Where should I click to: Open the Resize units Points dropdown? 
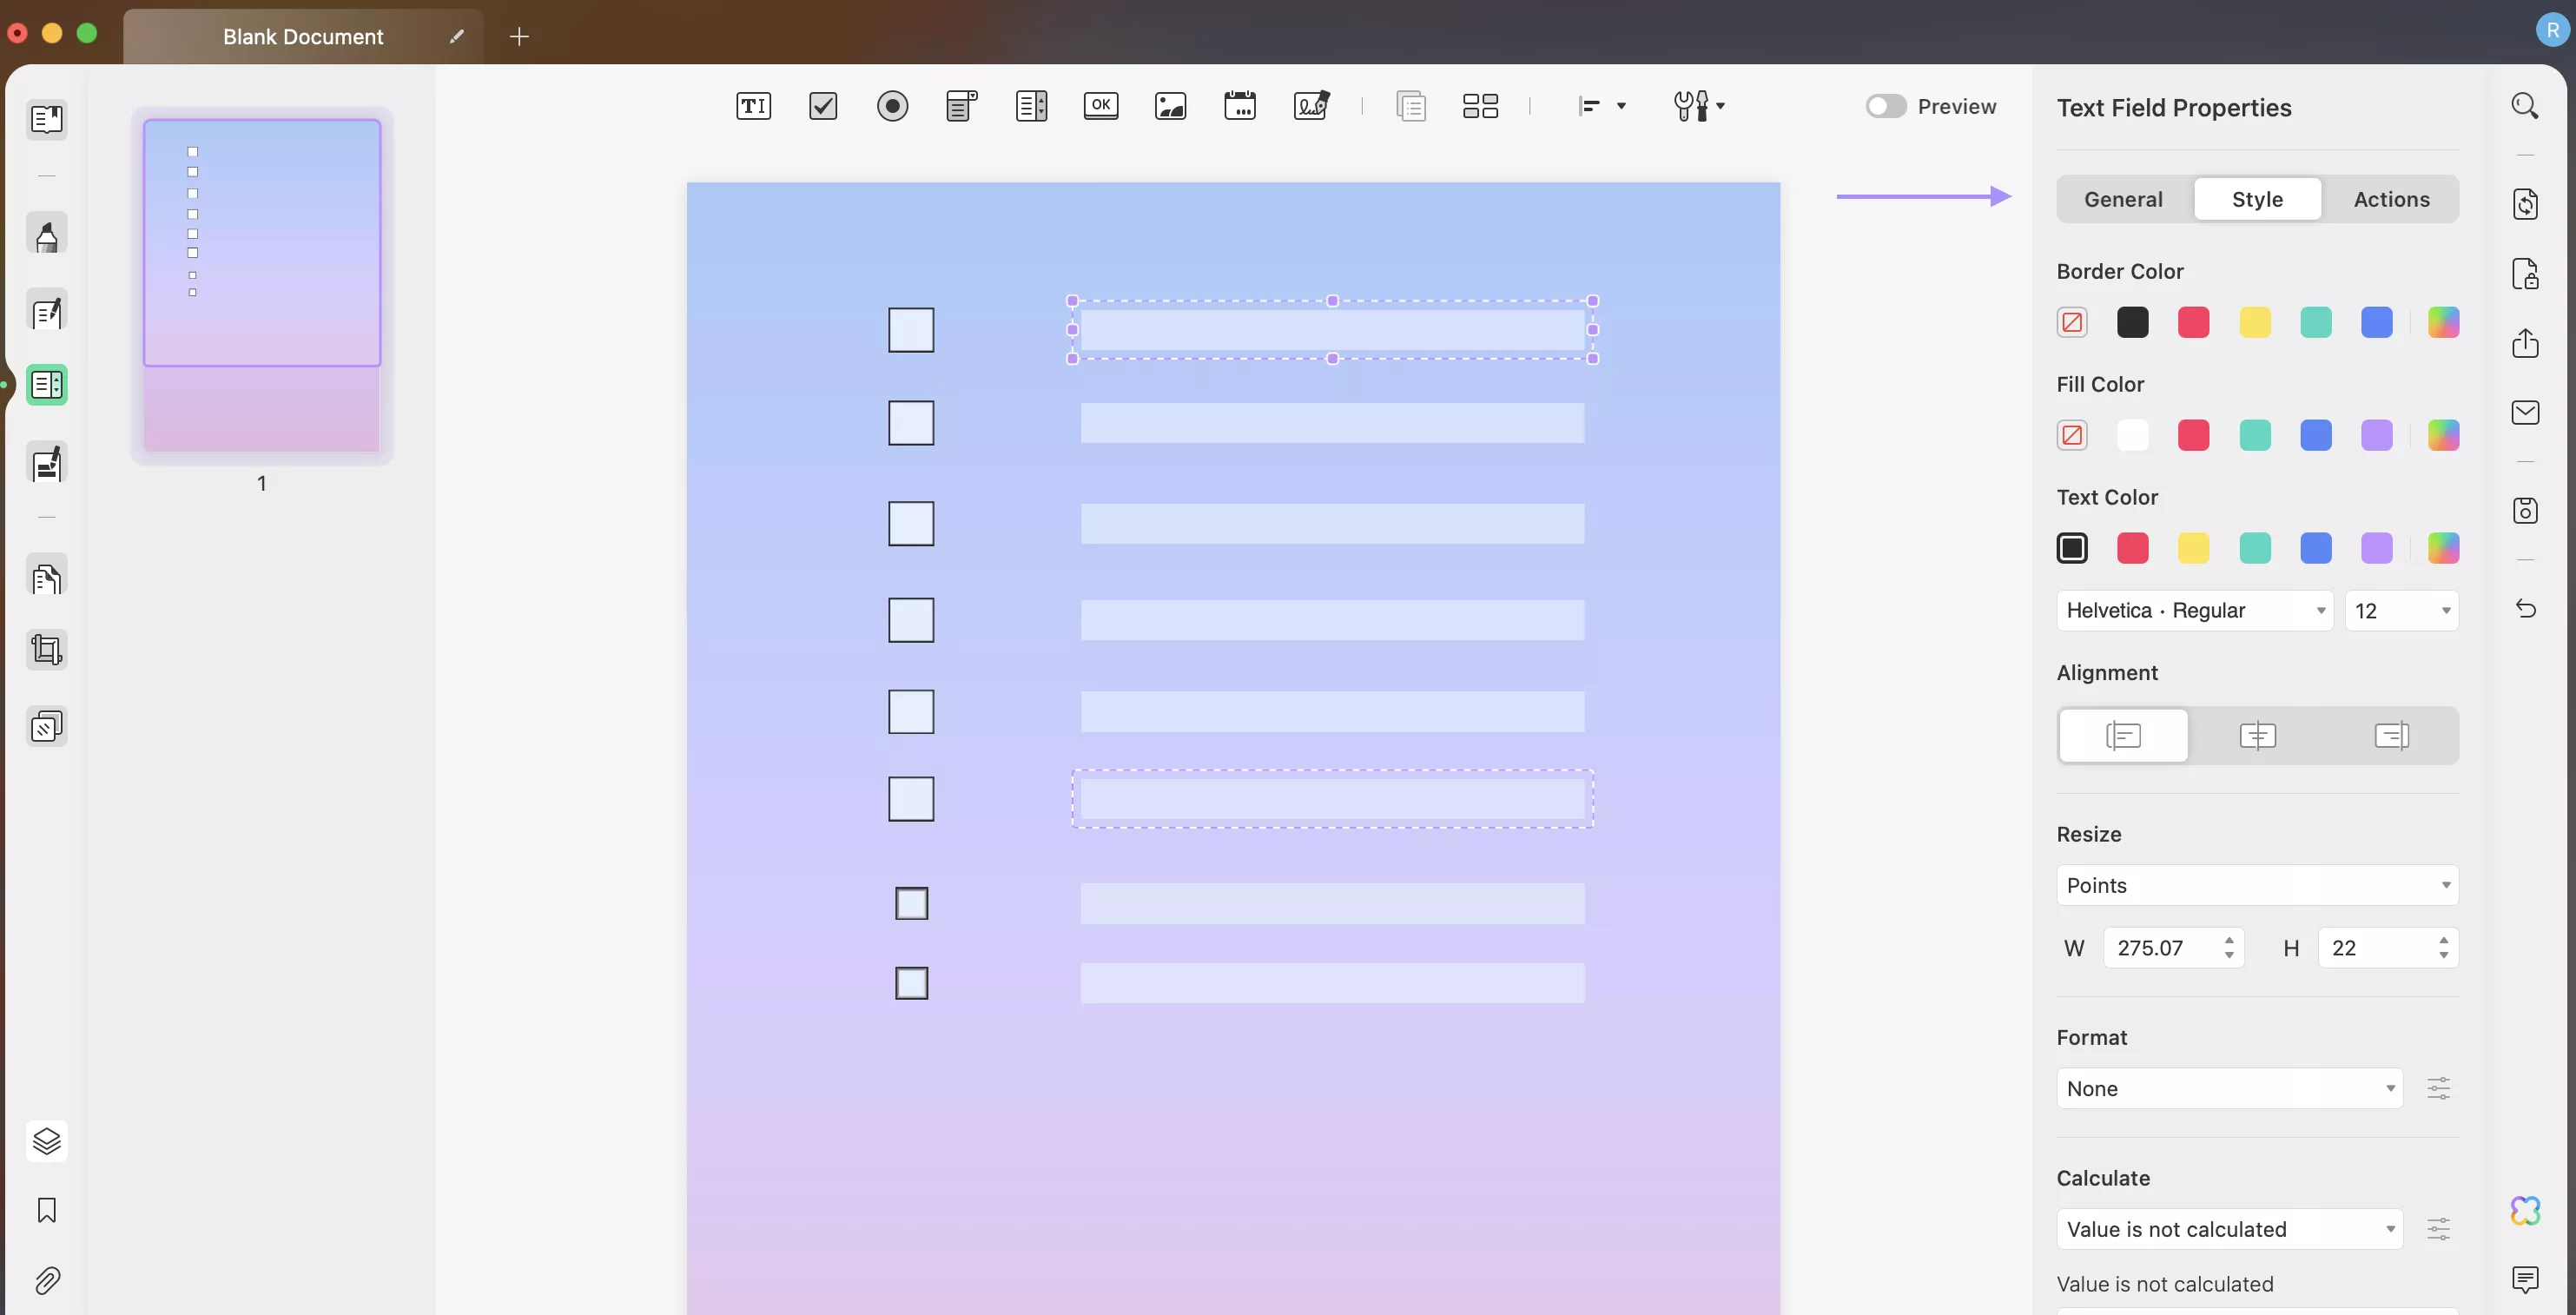[2257, 885]
